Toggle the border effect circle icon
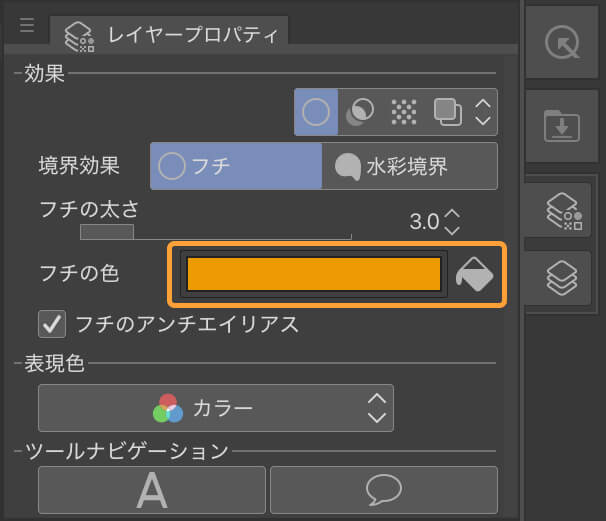 coord(316,112)
